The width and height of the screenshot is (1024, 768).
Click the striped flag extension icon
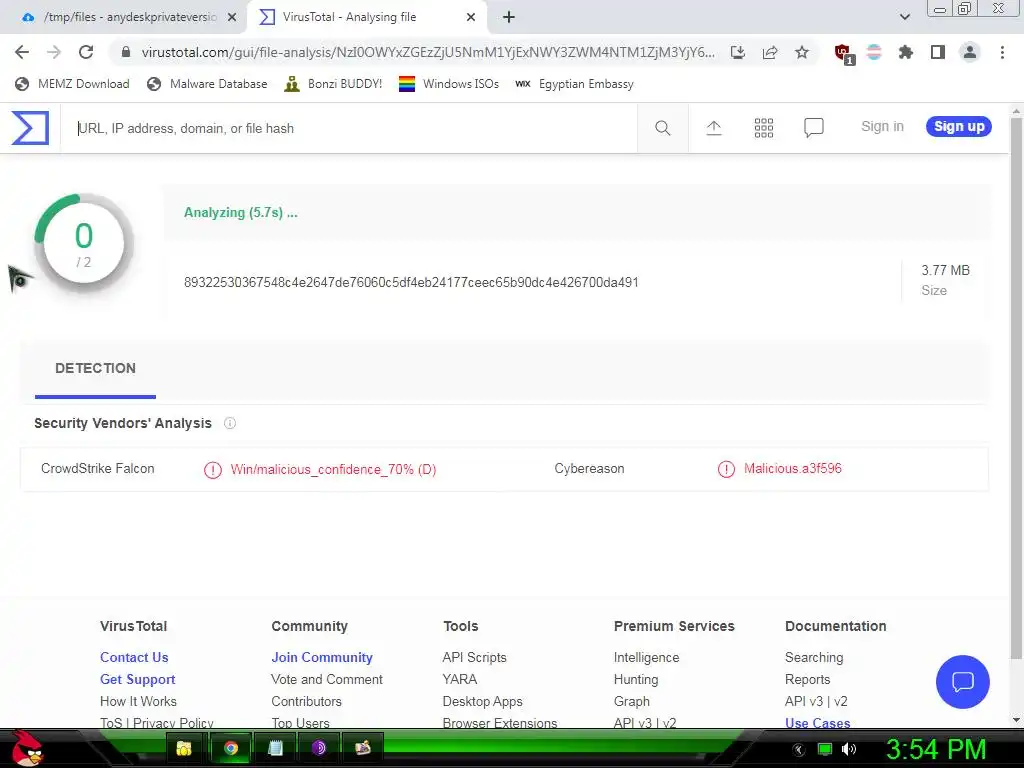(x=874, y=52)
